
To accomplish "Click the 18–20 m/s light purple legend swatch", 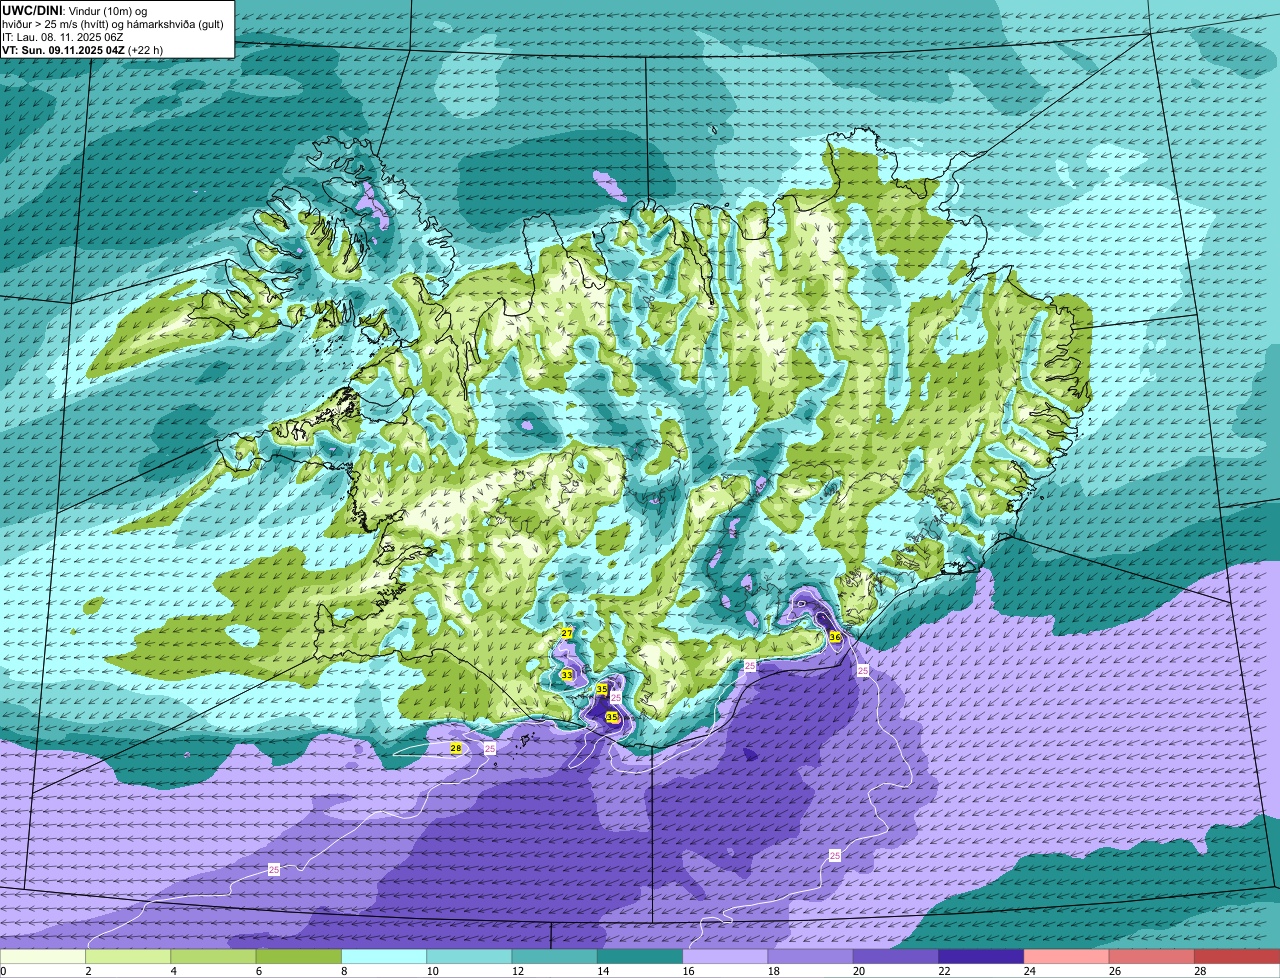I will click(x=810, y=956).
